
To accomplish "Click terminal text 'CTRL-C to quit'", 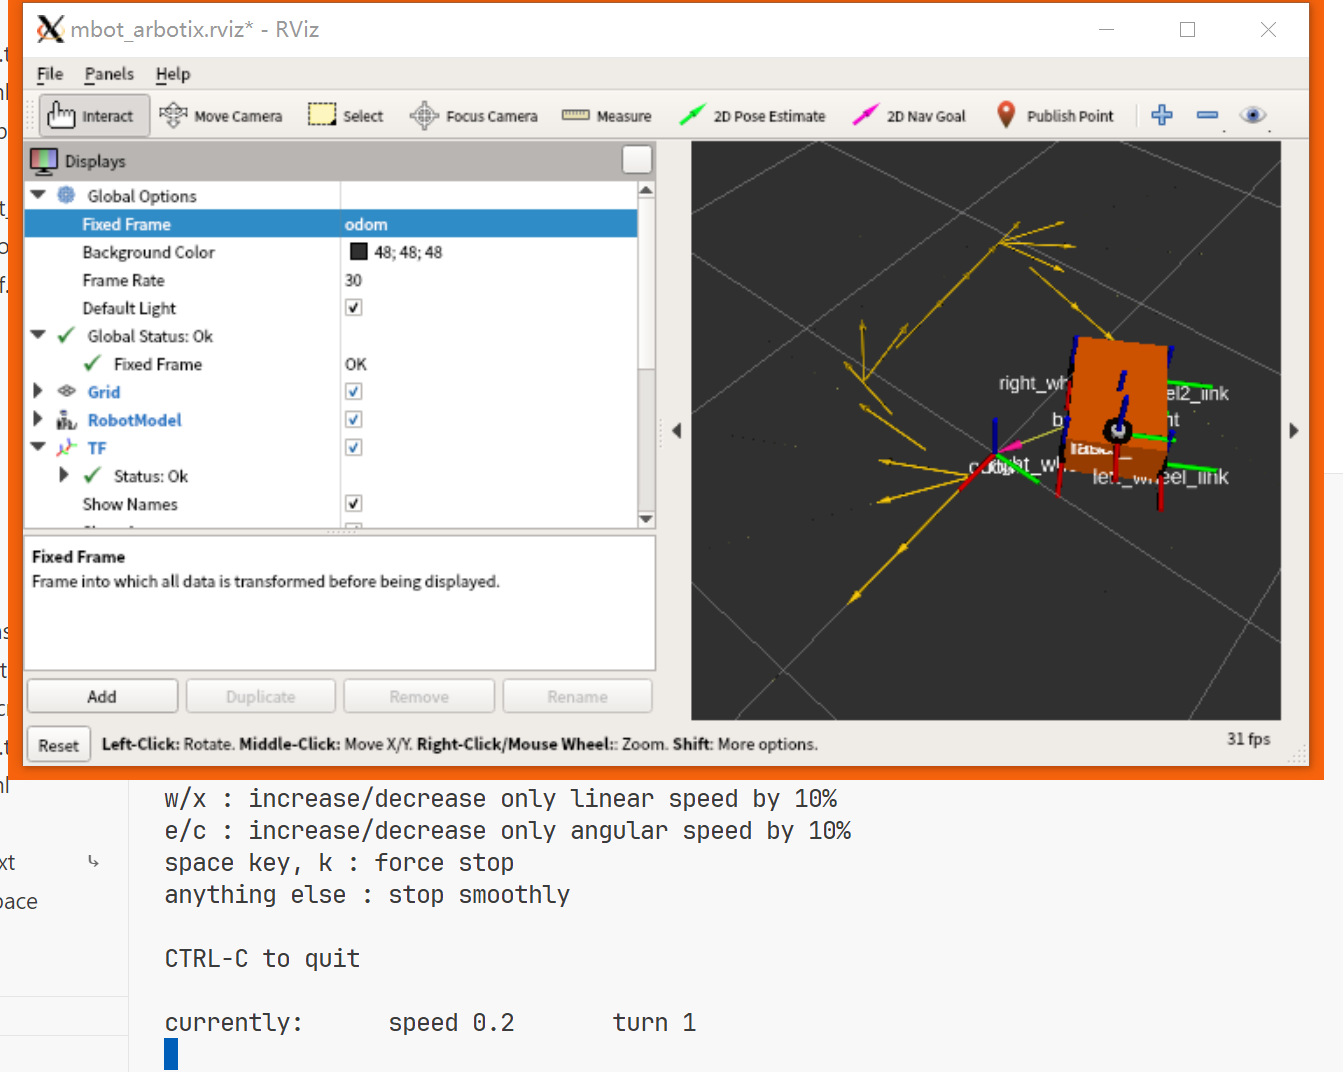I will [x=262, y=959].
